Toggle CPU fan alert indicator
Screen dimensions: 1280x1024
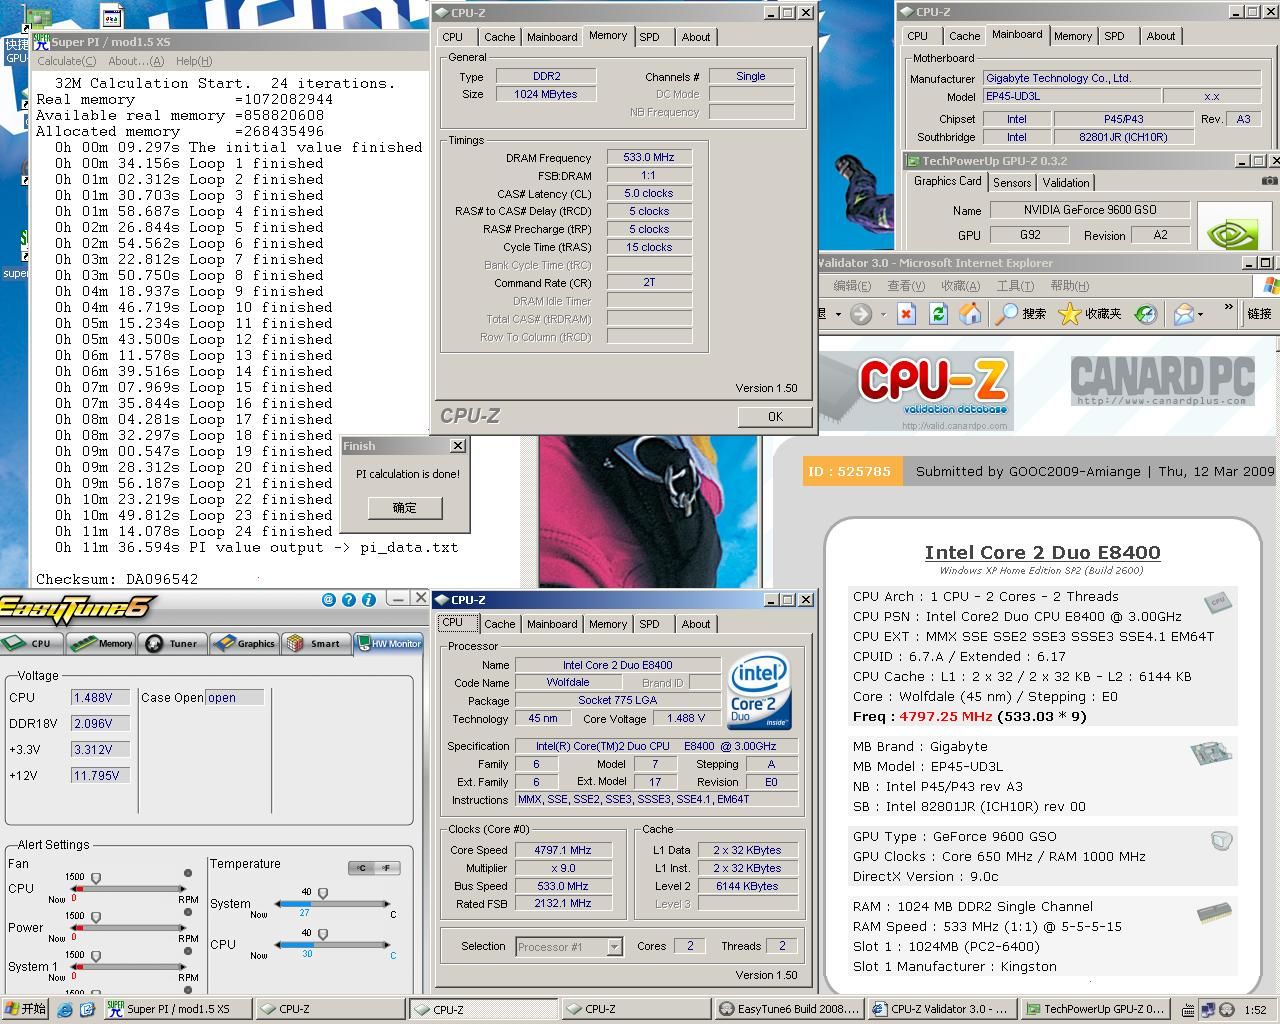click(187, 873)
